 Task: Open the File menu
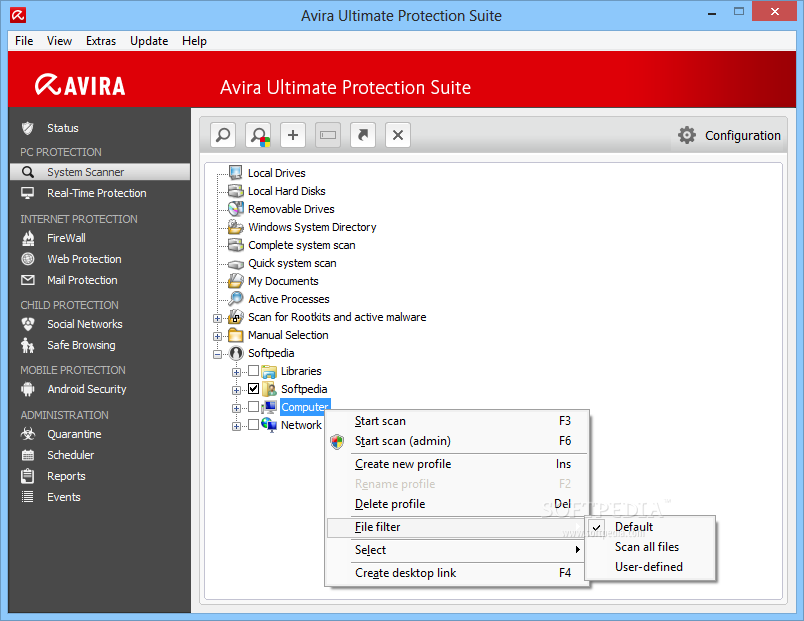pos(24,41)
